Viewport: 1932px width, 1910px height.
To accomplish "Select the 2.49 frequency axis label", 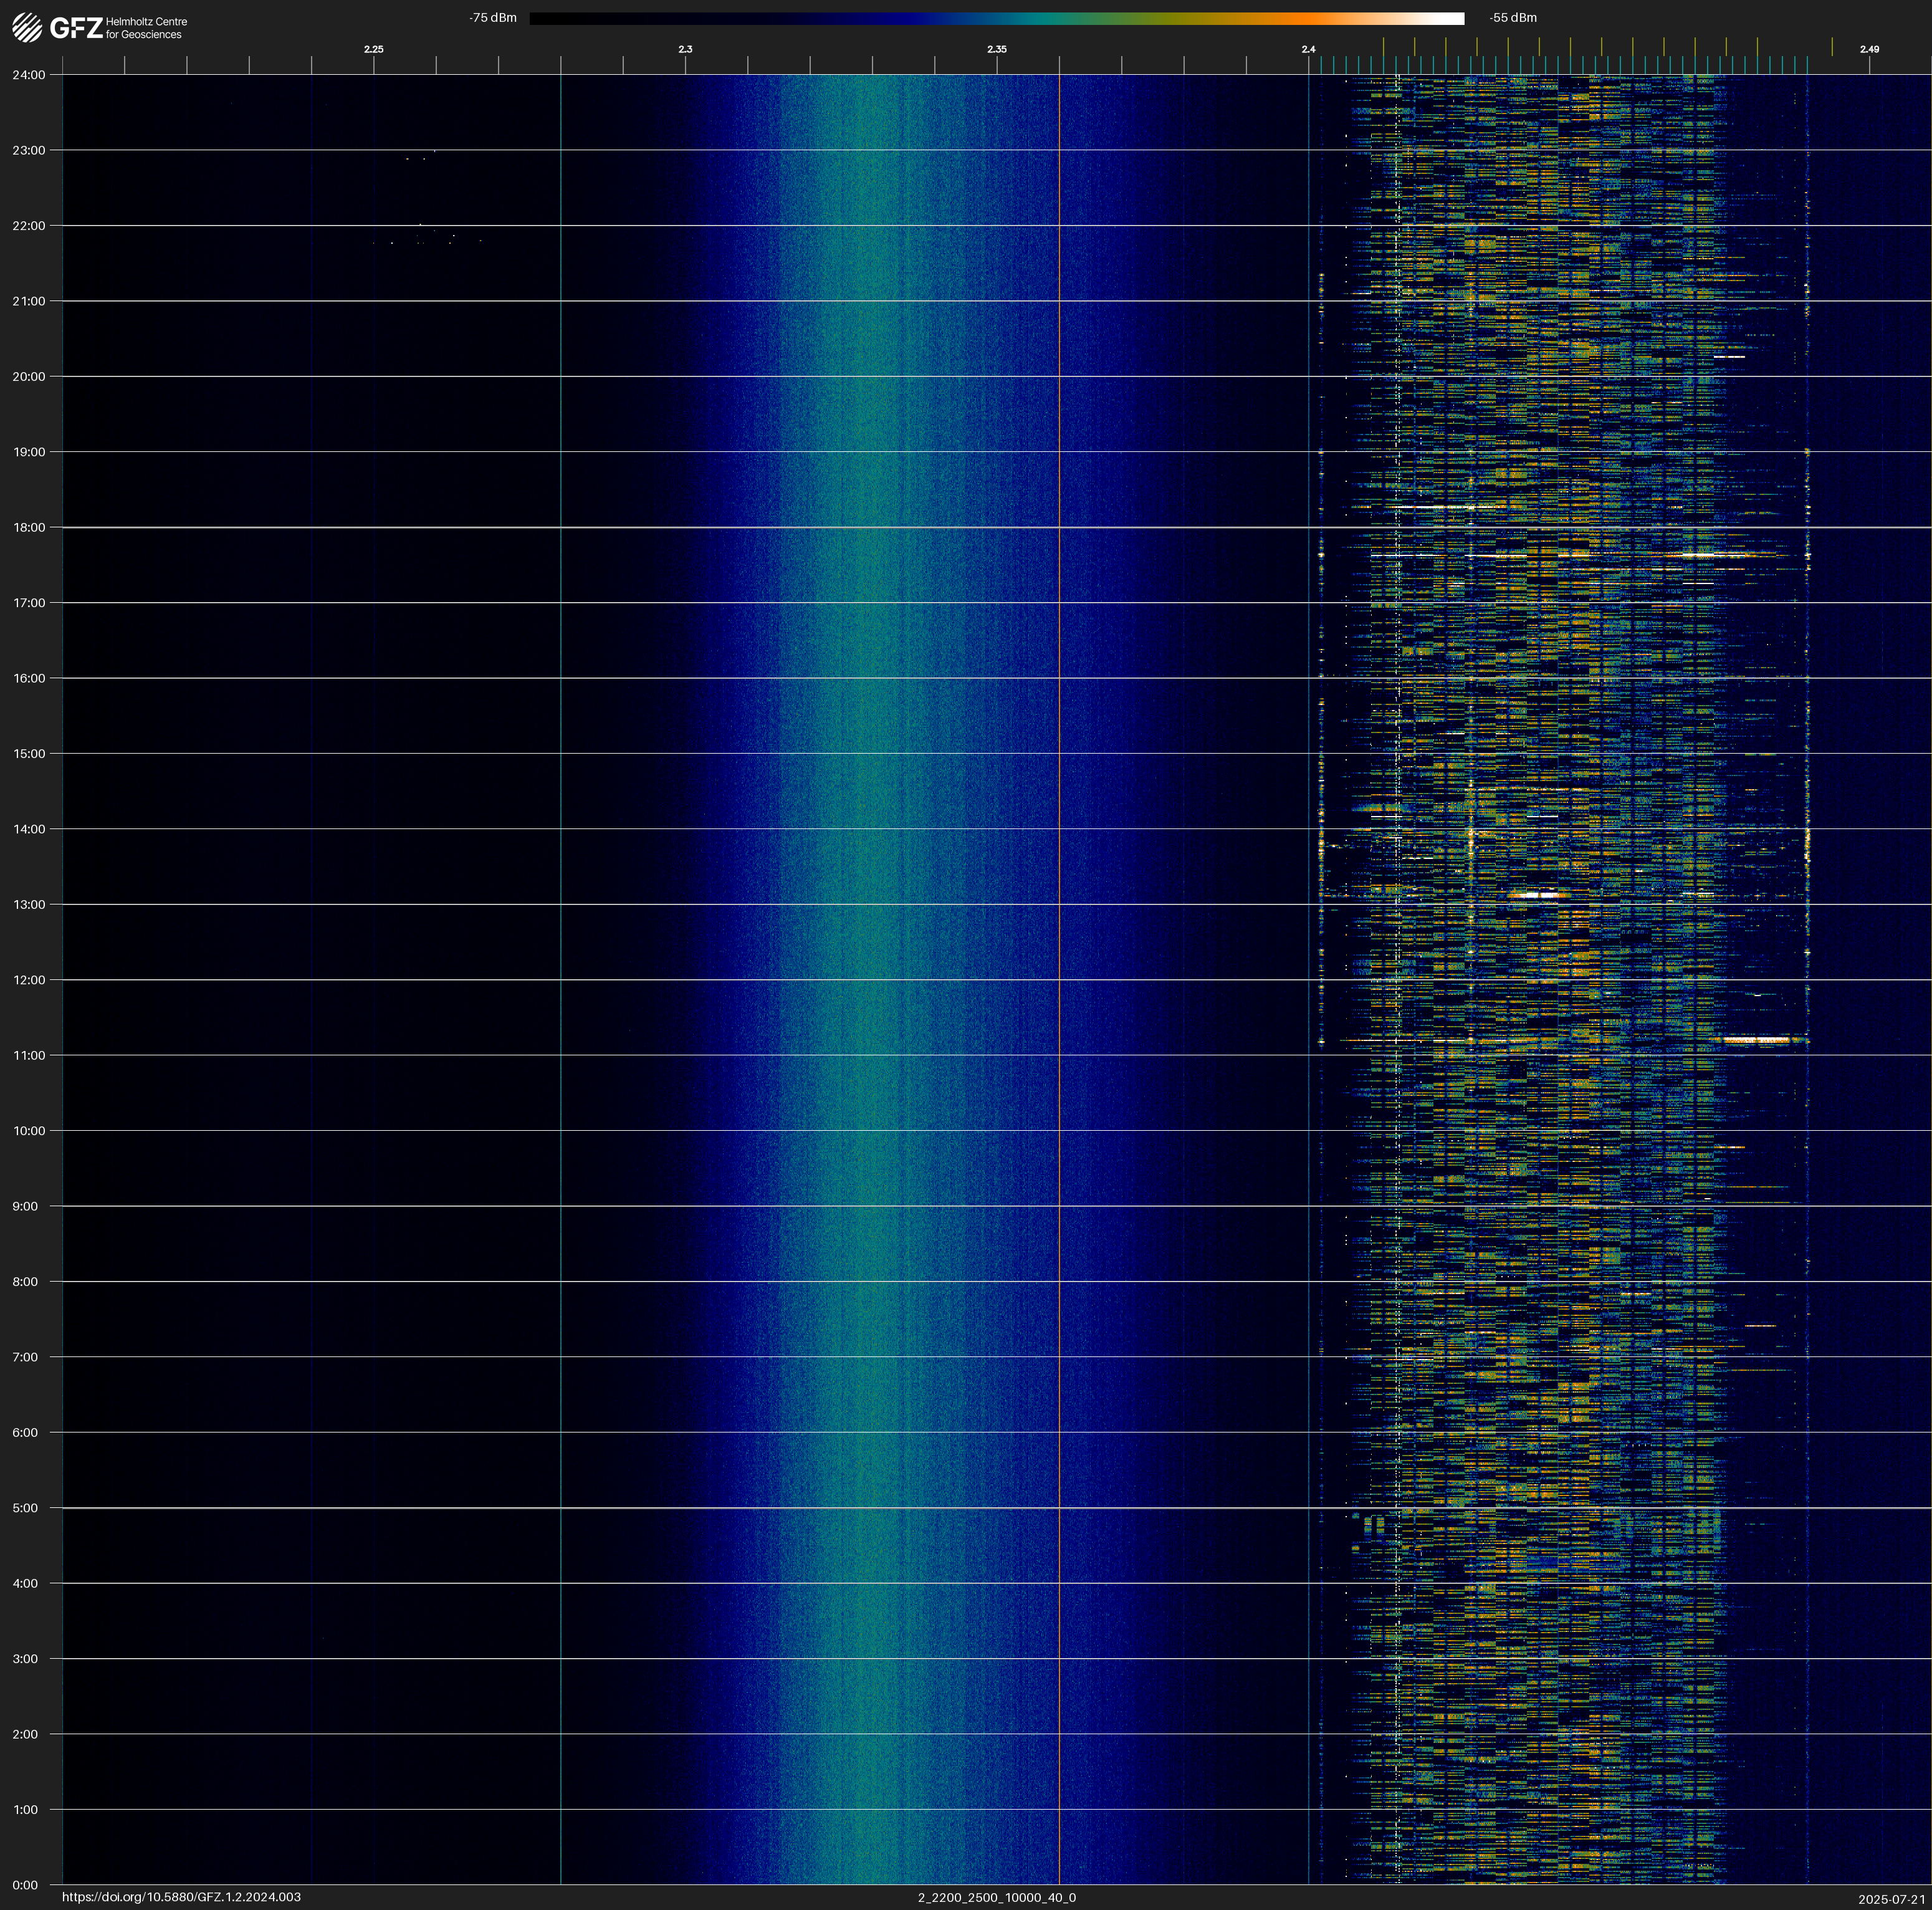I will click(x=1868, y=49).
